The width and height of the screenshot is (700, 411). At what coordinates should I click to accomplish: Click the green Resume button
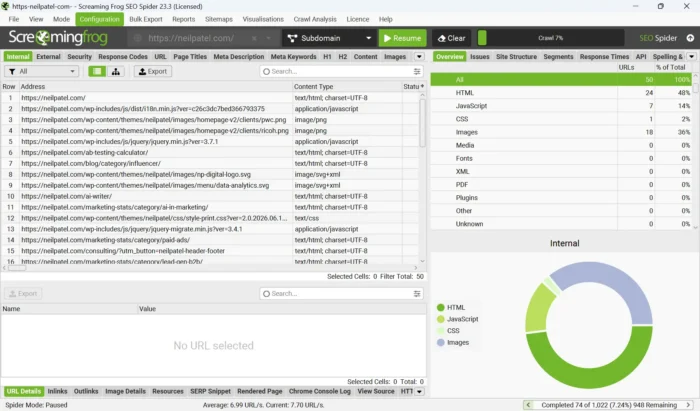pos(403,38)
